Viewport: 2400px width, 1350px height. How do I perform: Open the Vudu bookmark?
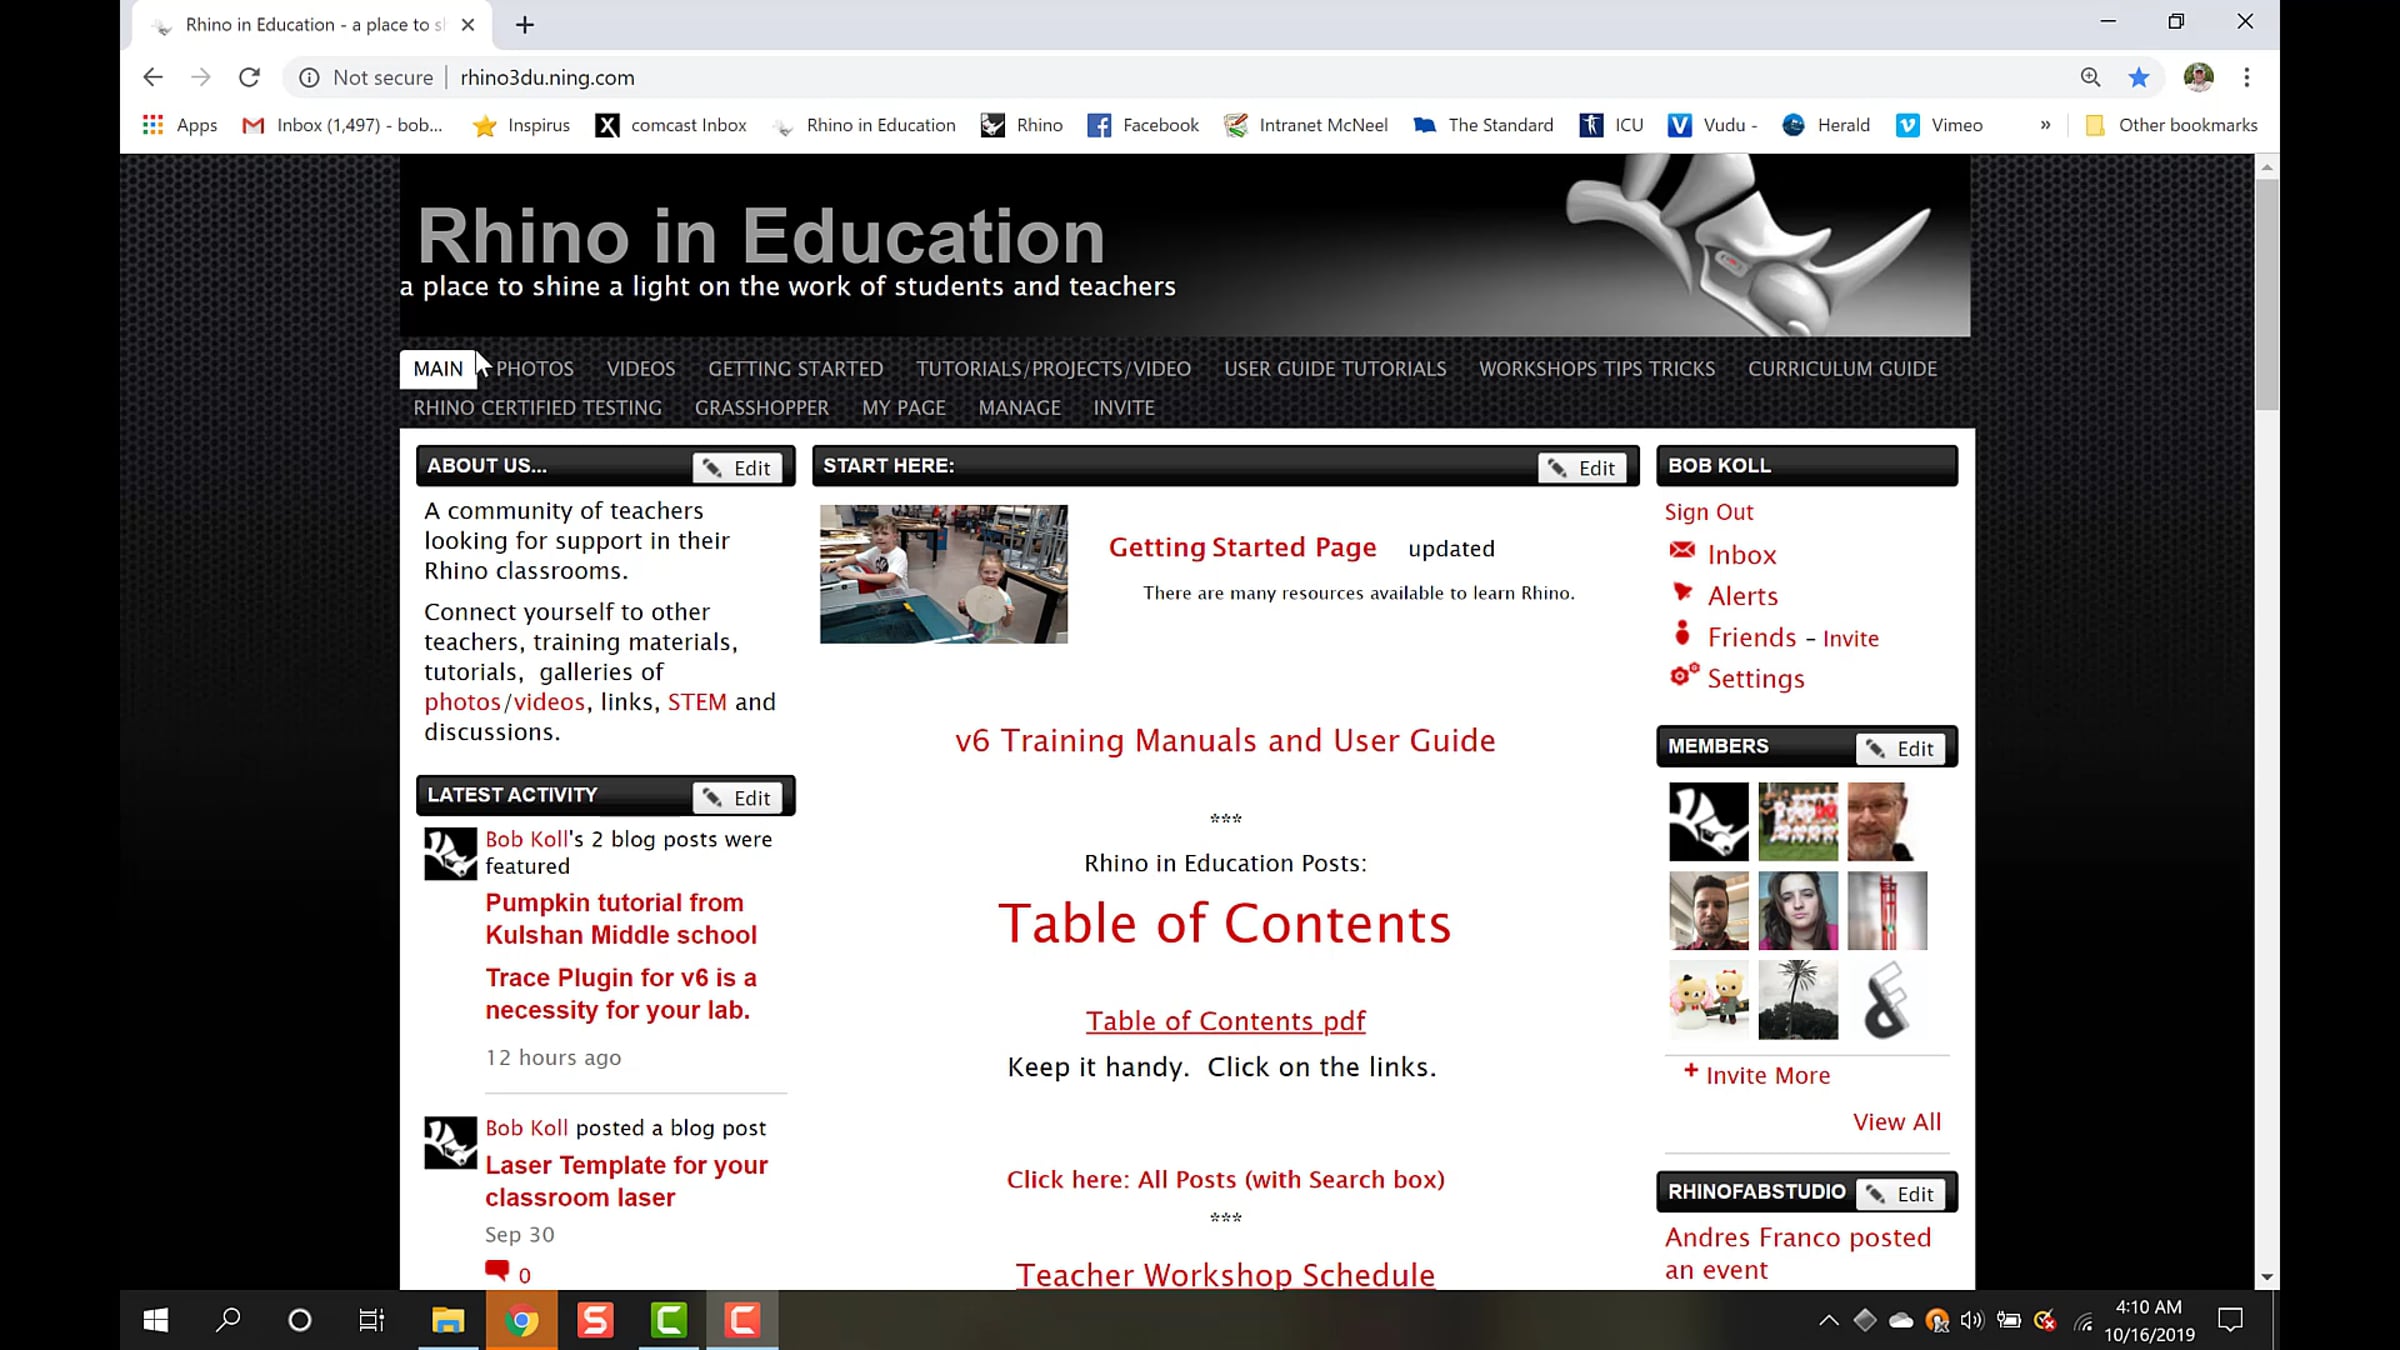pos(1712,125)
